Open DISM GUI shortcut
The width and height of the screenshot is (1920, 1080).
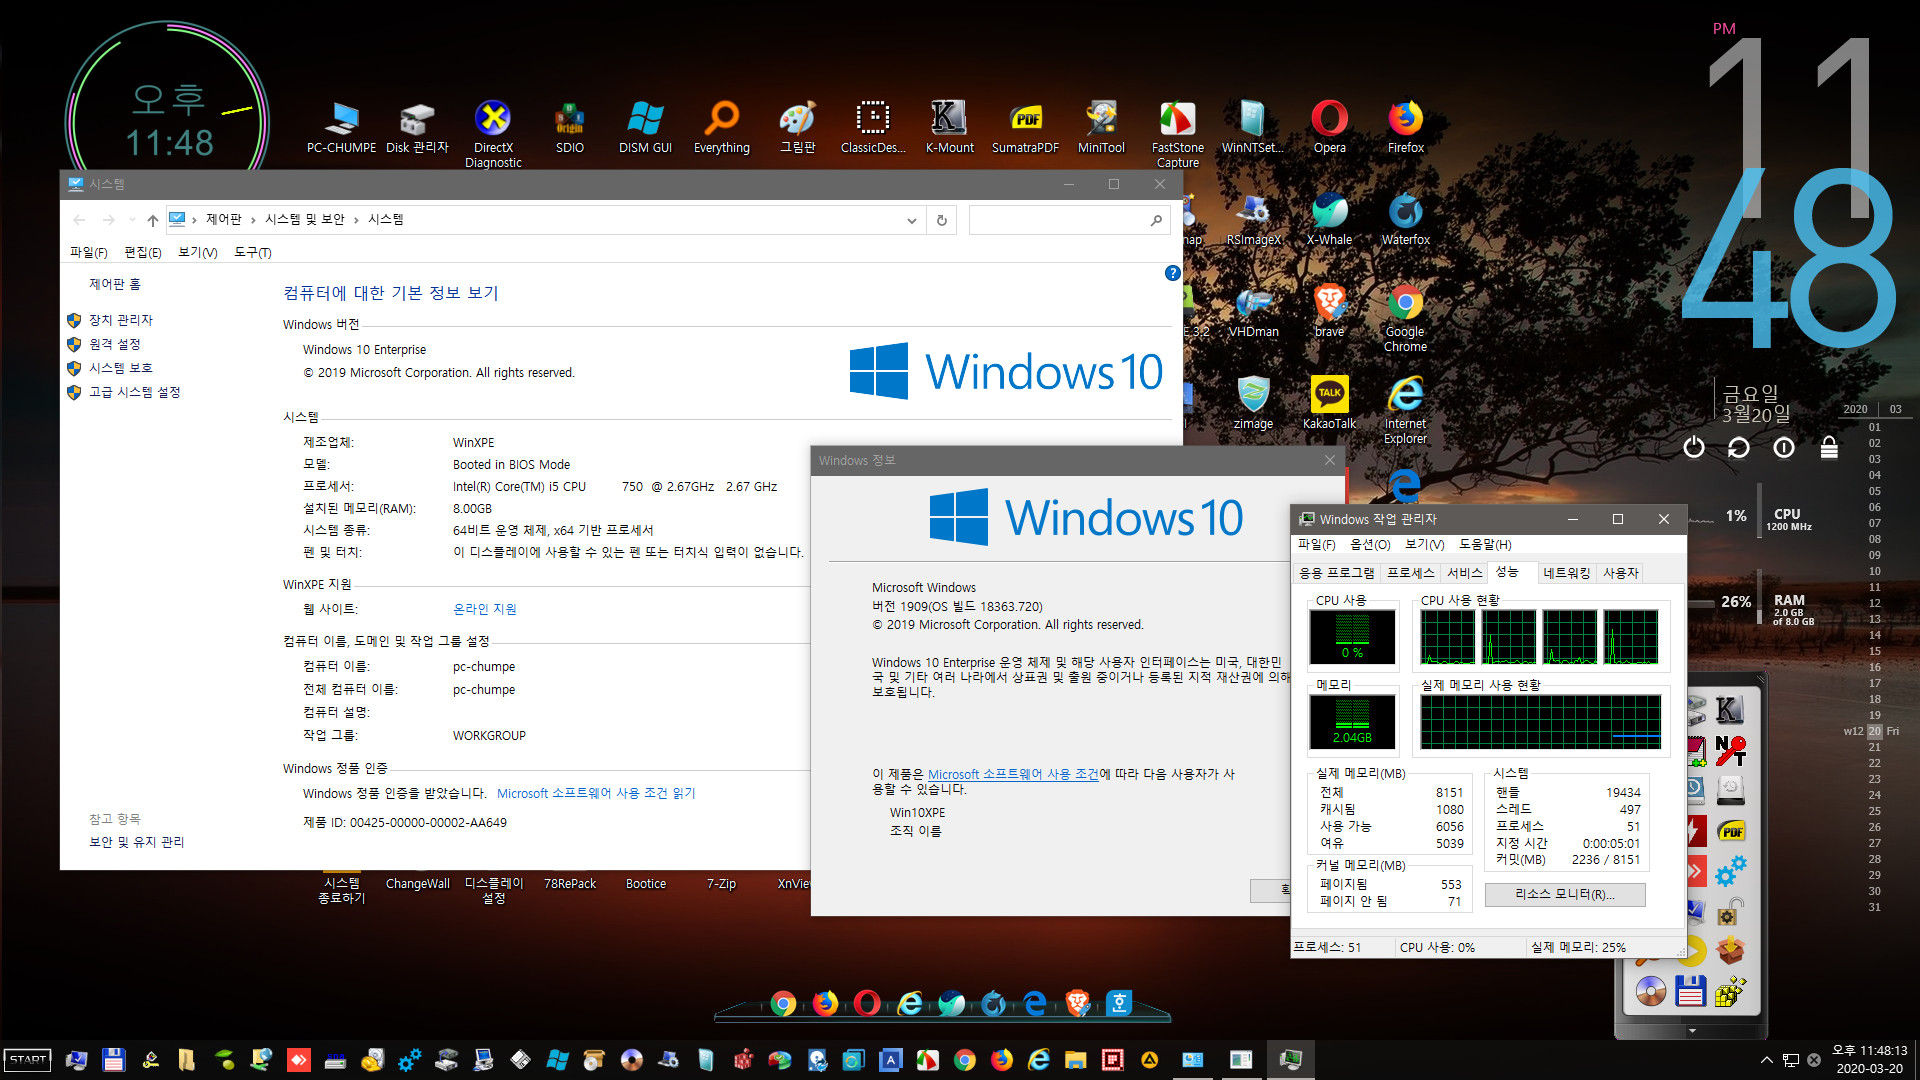coord(645,128)
